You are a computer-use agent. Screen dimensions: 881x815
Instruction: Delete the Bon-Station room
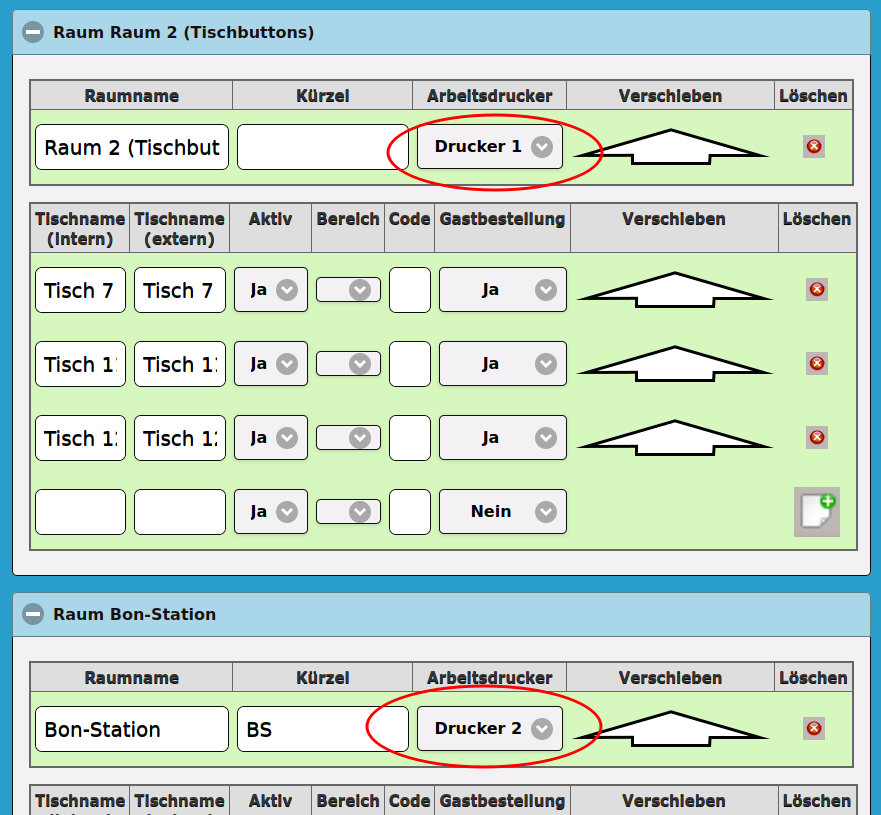814,729
